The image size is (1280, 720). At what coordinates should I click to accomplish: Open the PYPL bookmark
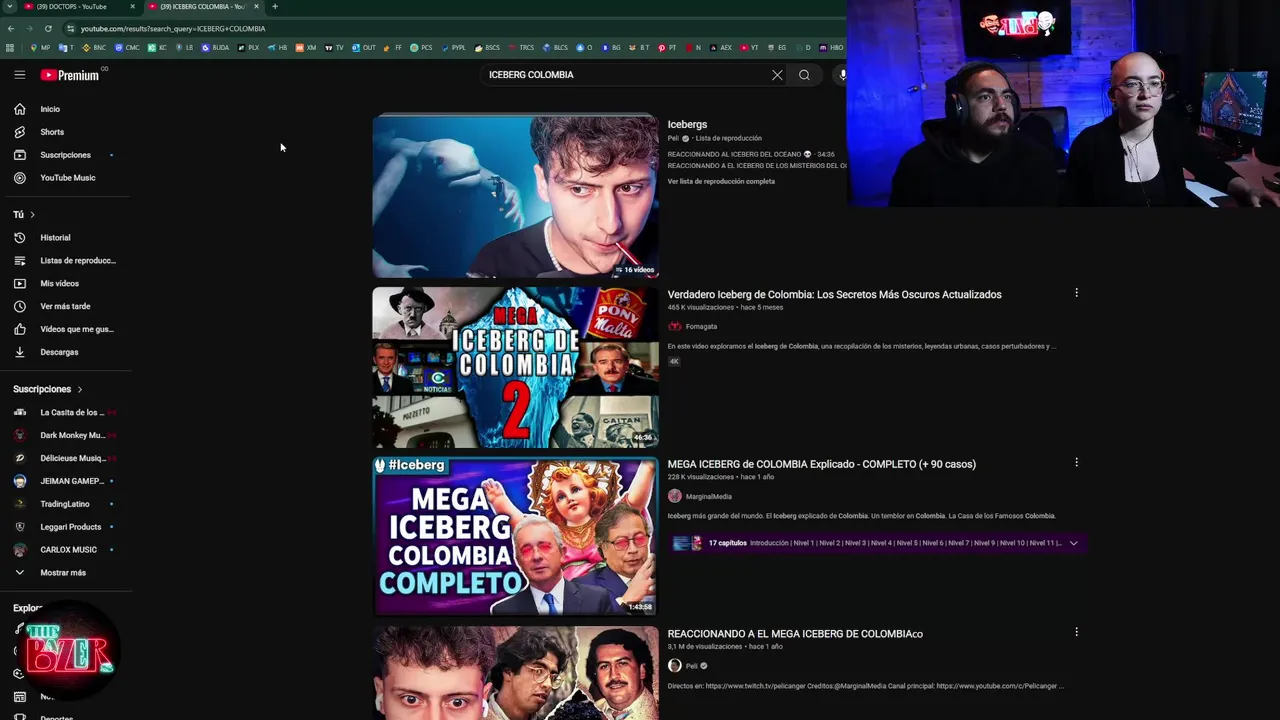(x=454, y=48)
